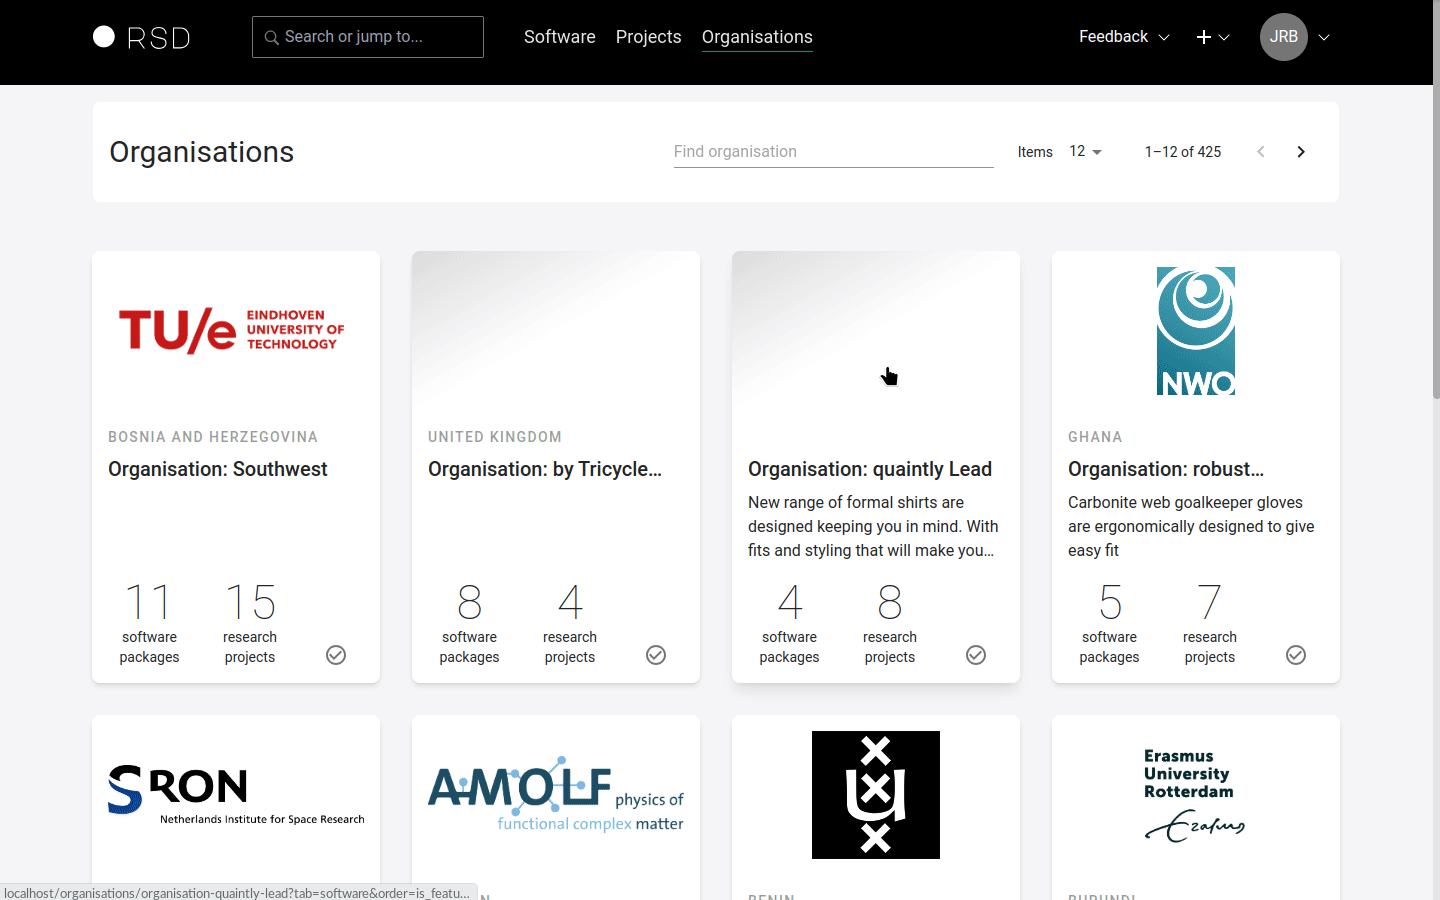This screenshot has height=900, width=1440.
Task: Open Organisation: Southwest title link
Action: click(x=218, y=469)
